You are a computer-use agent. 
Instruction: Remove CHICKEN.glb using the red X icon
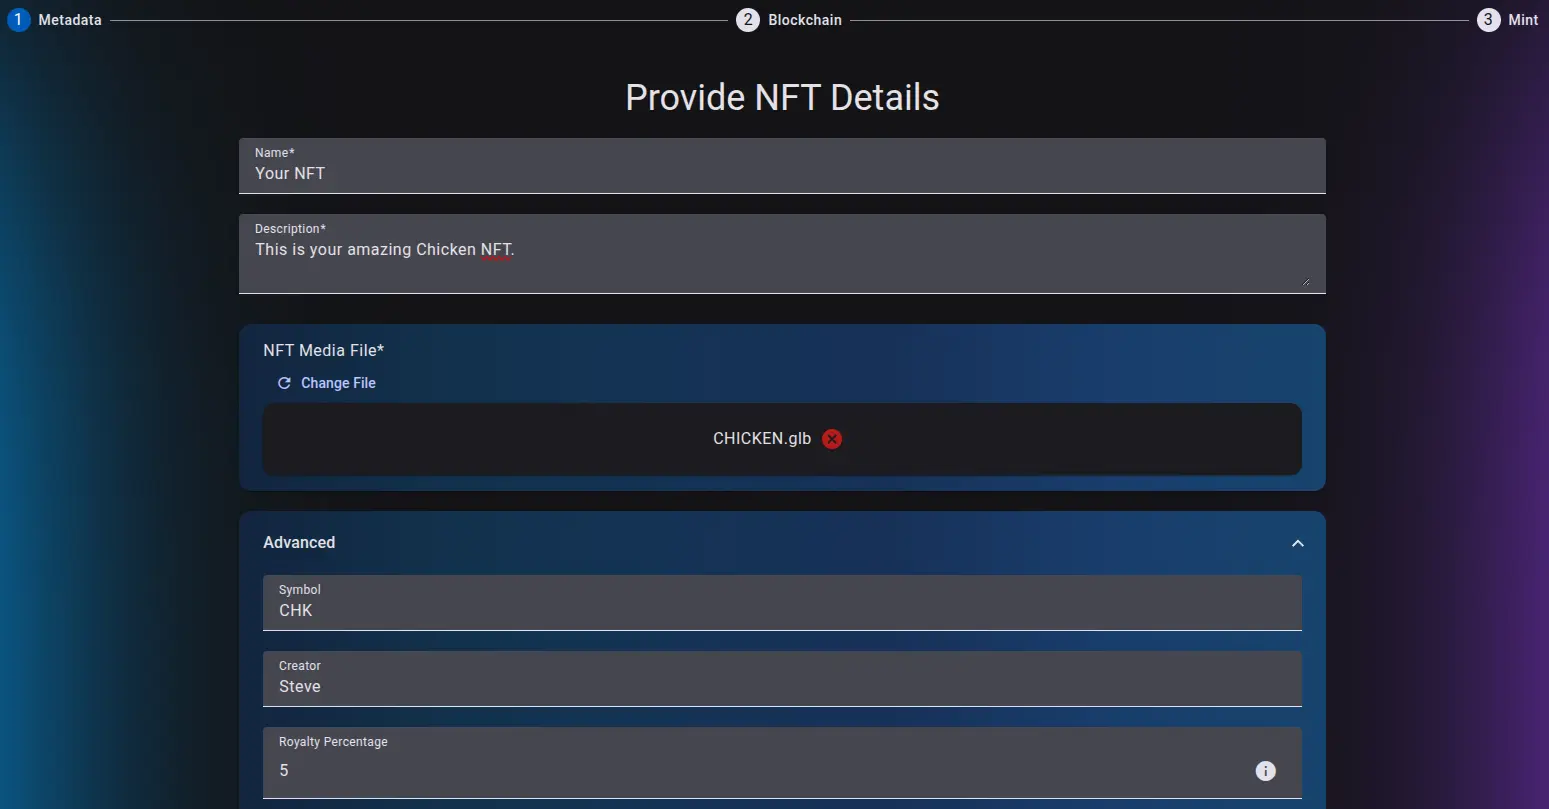[x=831, y=438]
